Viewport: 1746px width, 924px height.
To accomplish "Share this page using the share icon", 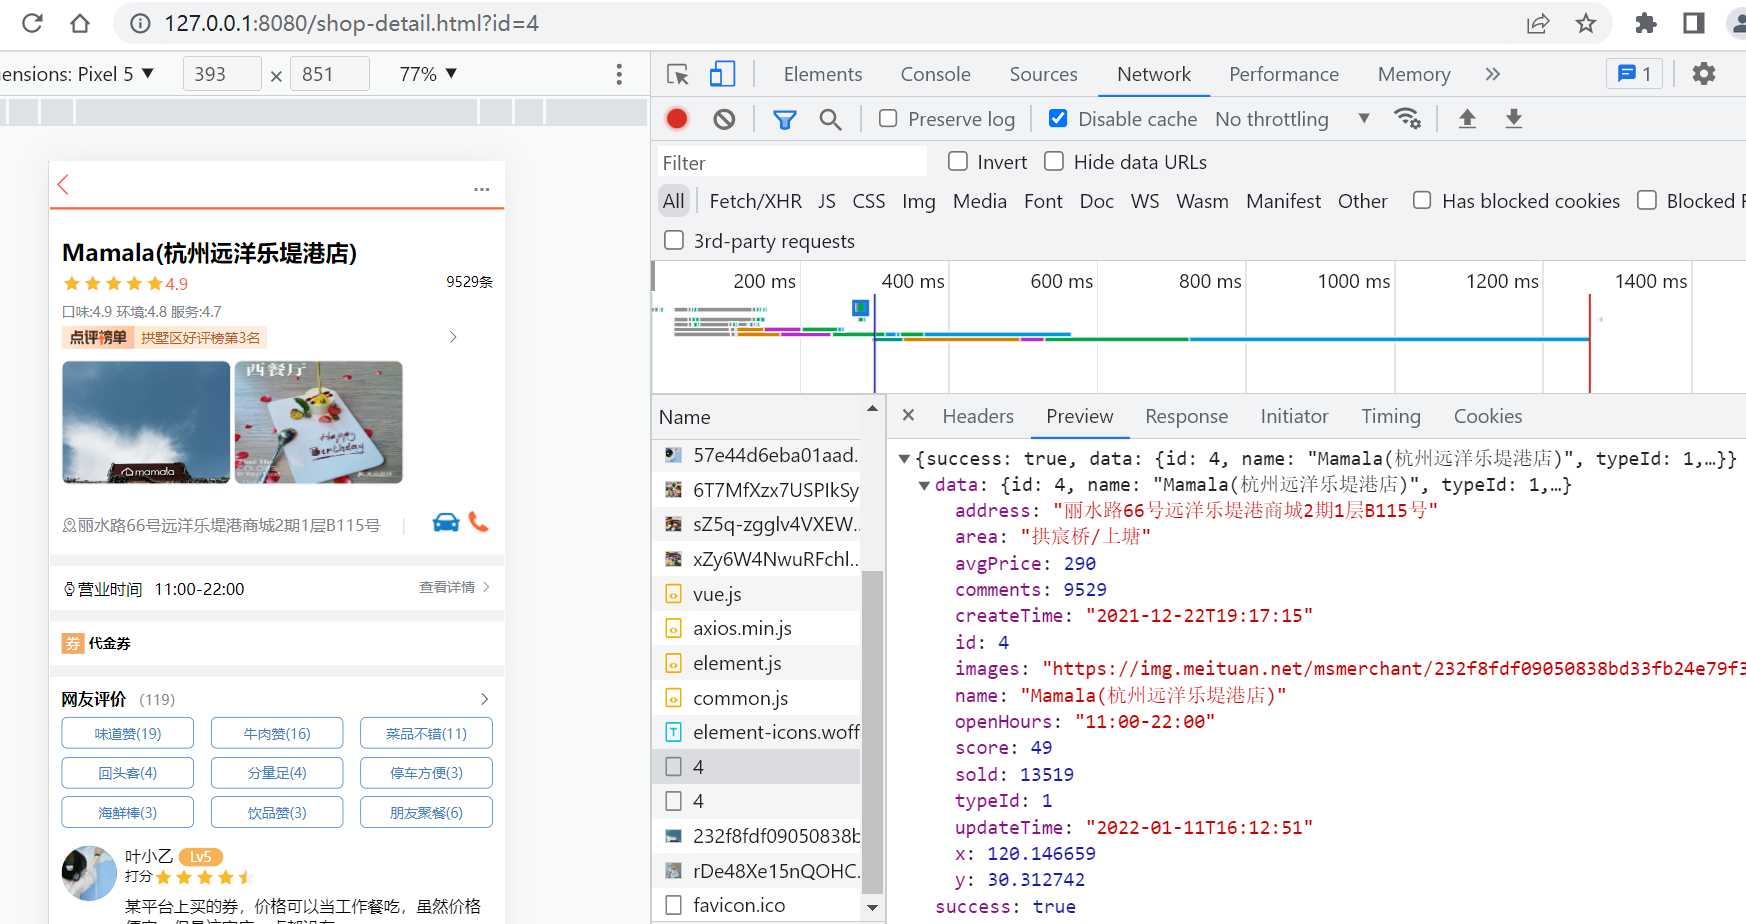I will (x=1538, y=23).
